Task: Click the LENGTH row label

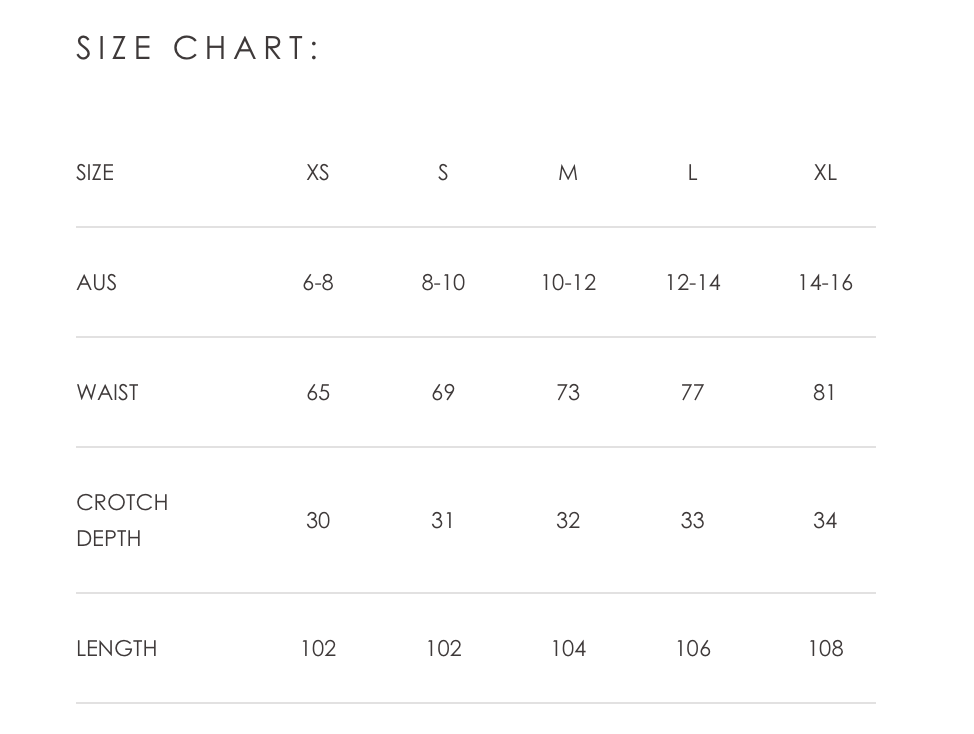Action: [117, 649]
